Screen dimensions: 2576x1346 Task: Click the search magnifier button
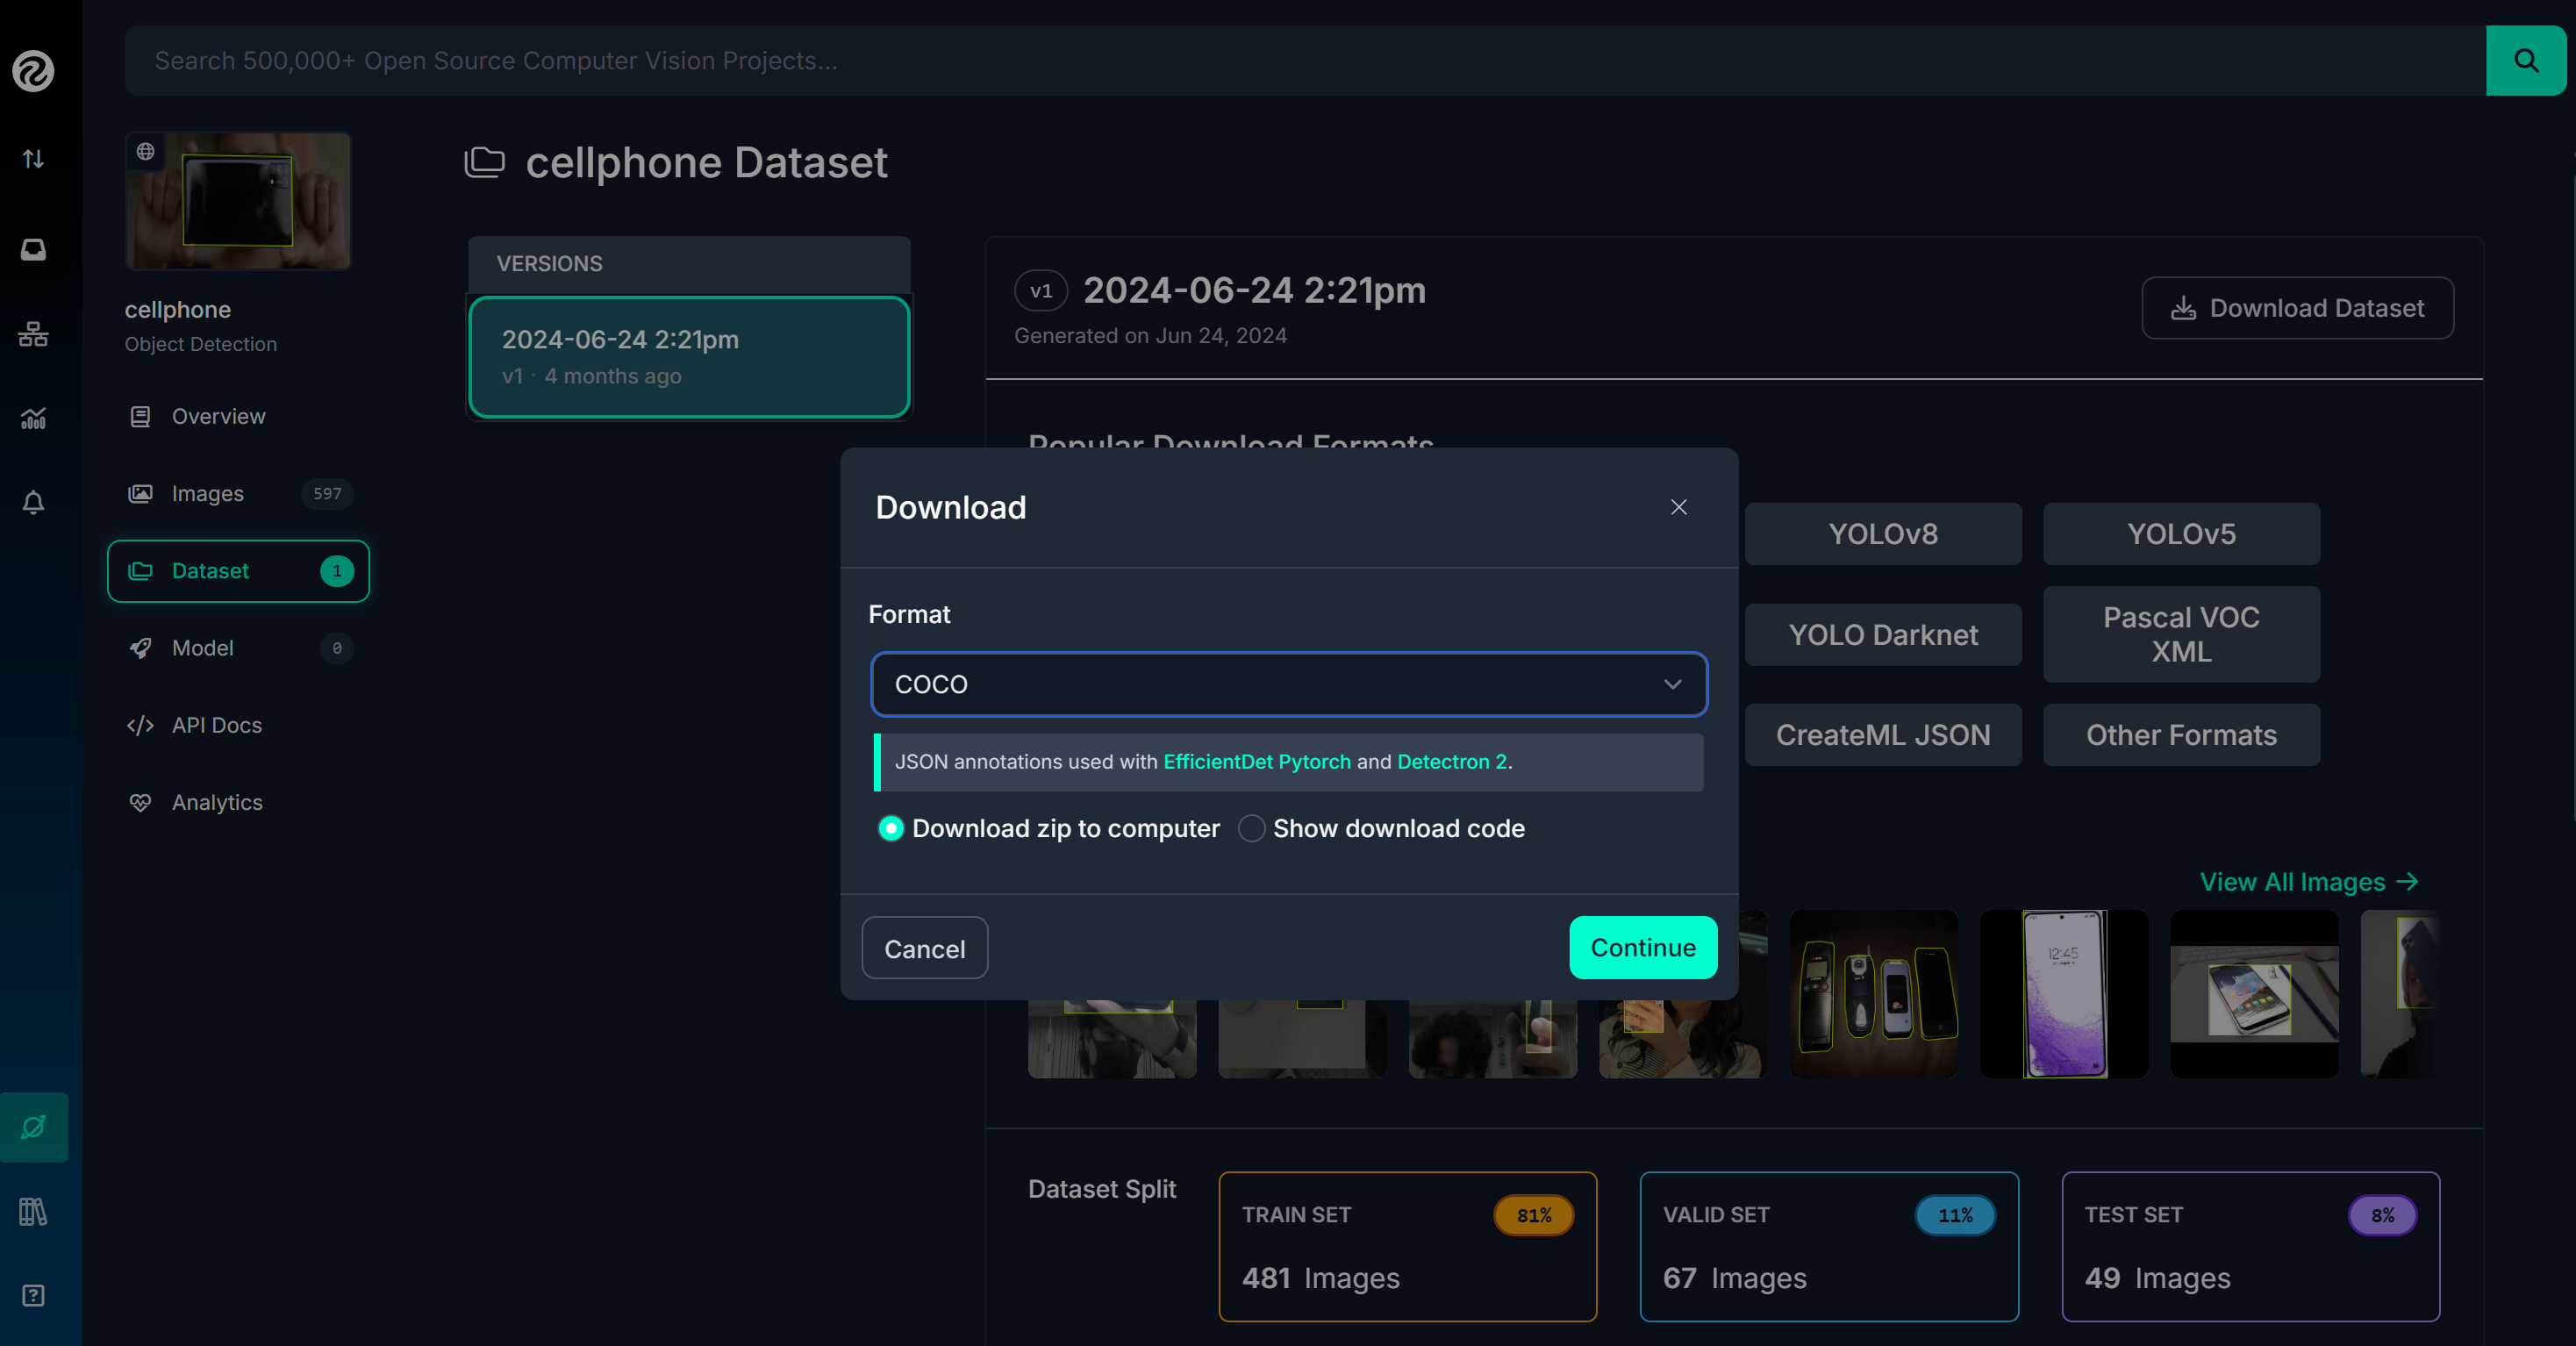2525,61
